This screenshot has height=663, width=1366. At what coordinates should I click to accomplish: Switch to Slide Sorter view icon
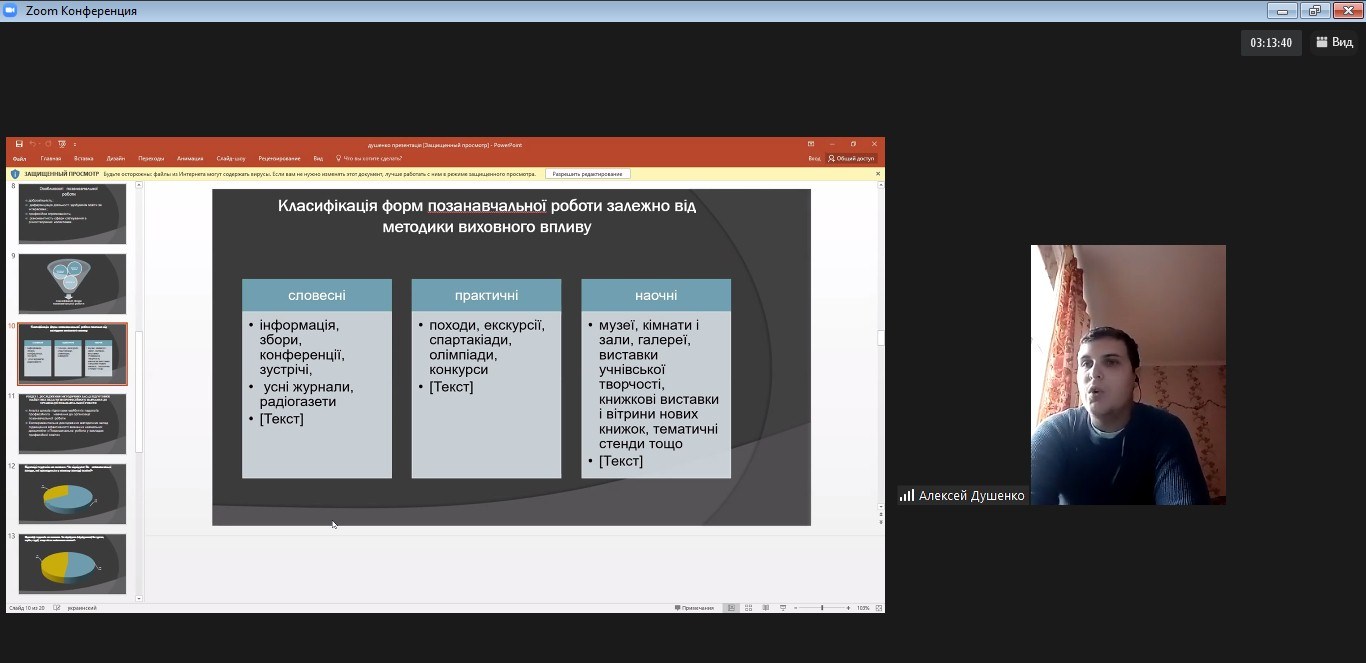tap(749, 608)
